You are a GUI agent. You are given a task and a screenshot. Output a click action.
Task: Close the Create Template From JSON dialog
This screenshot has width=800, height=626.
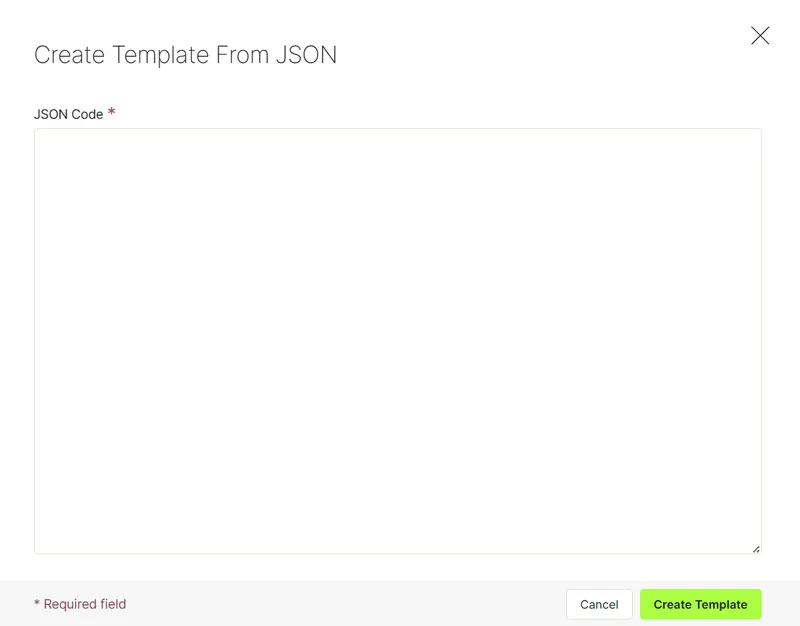pyautogui.click(x=760, y=36)
